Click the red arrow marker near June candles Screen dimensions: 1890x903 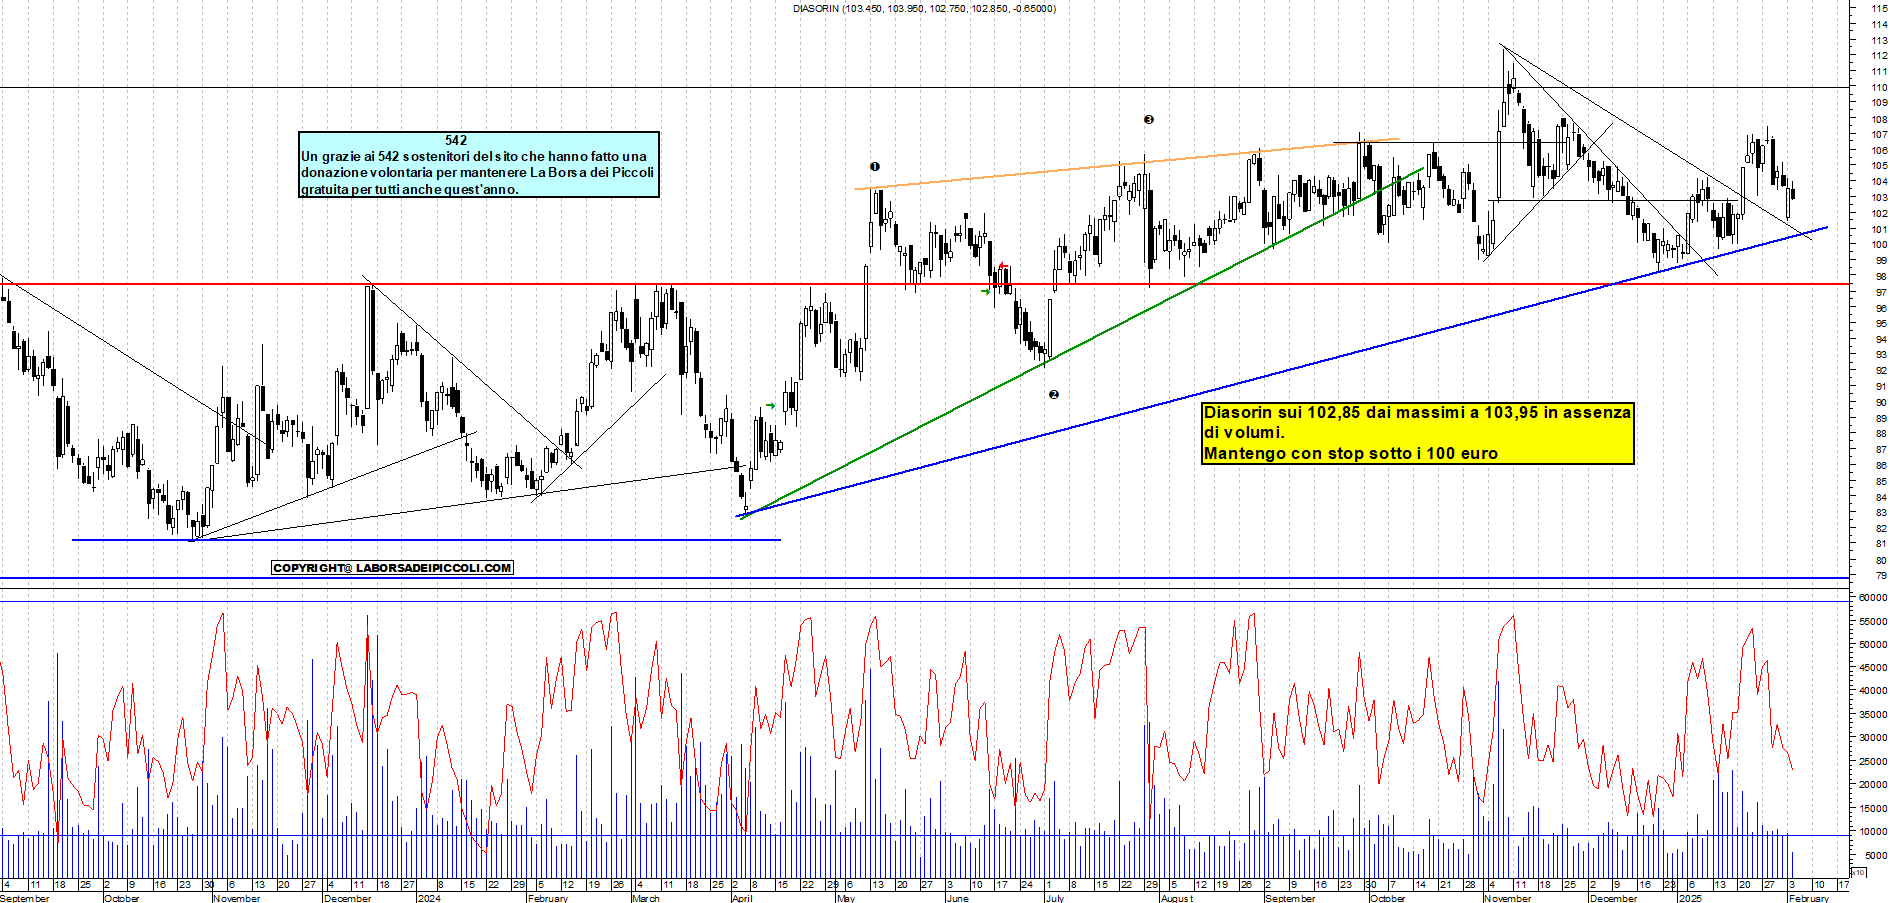pyautogui.click(x=1003, y=267)
